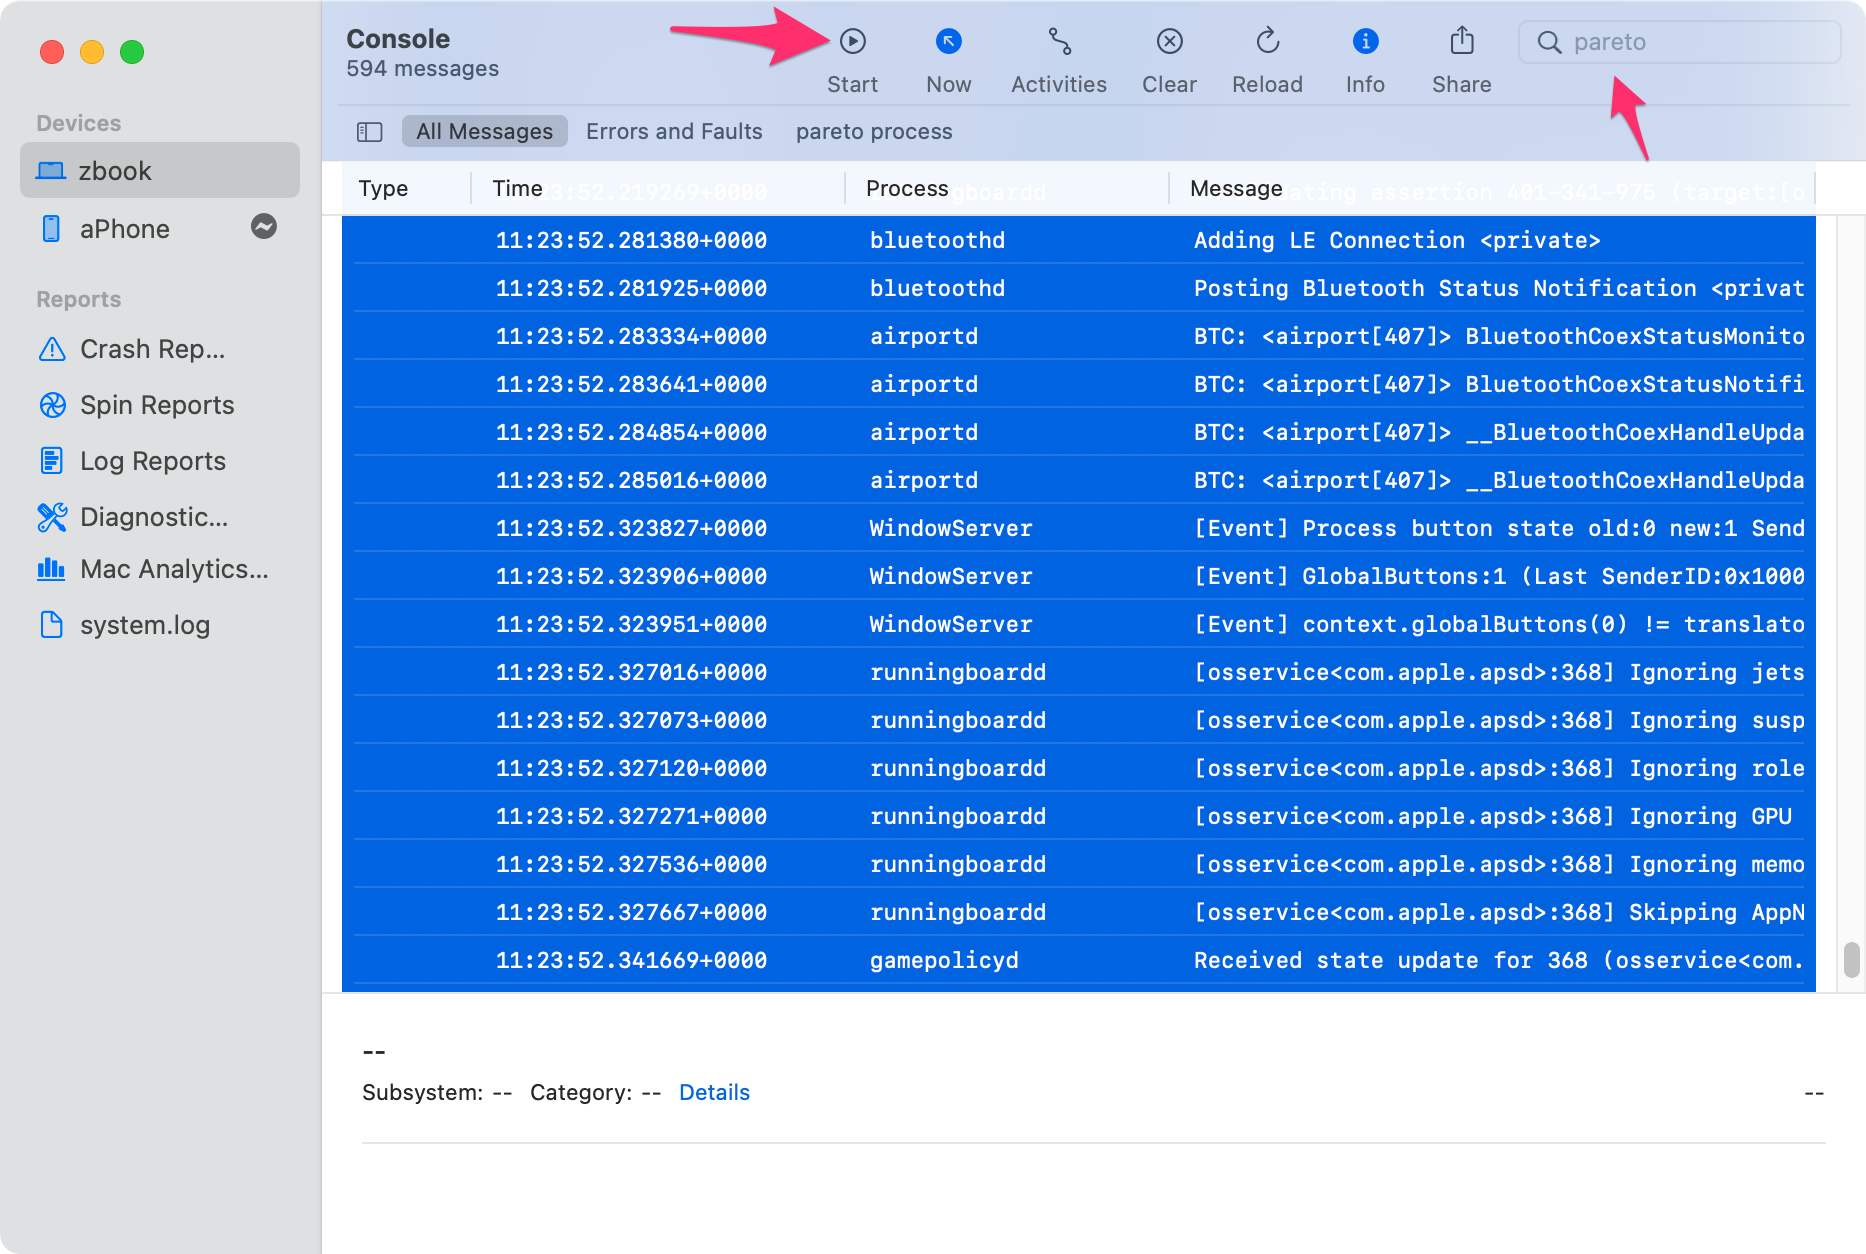The height and width of the screenshot is (1254, 1866).
Task: Select the aPhone device
Action: [x=160, y=229]
